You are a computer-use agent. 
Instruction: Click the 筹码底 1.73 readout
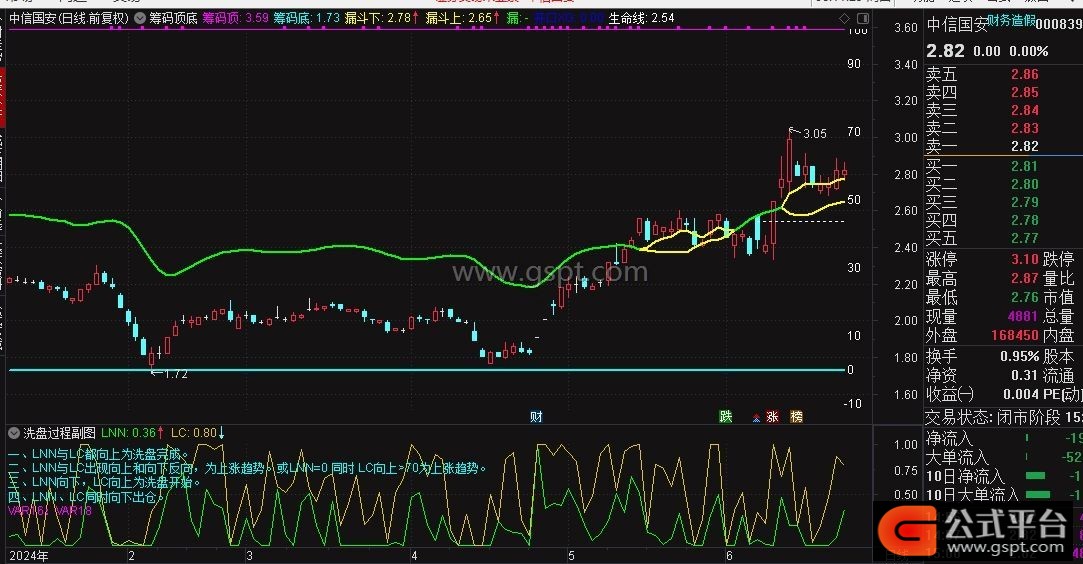click(307, 18)
